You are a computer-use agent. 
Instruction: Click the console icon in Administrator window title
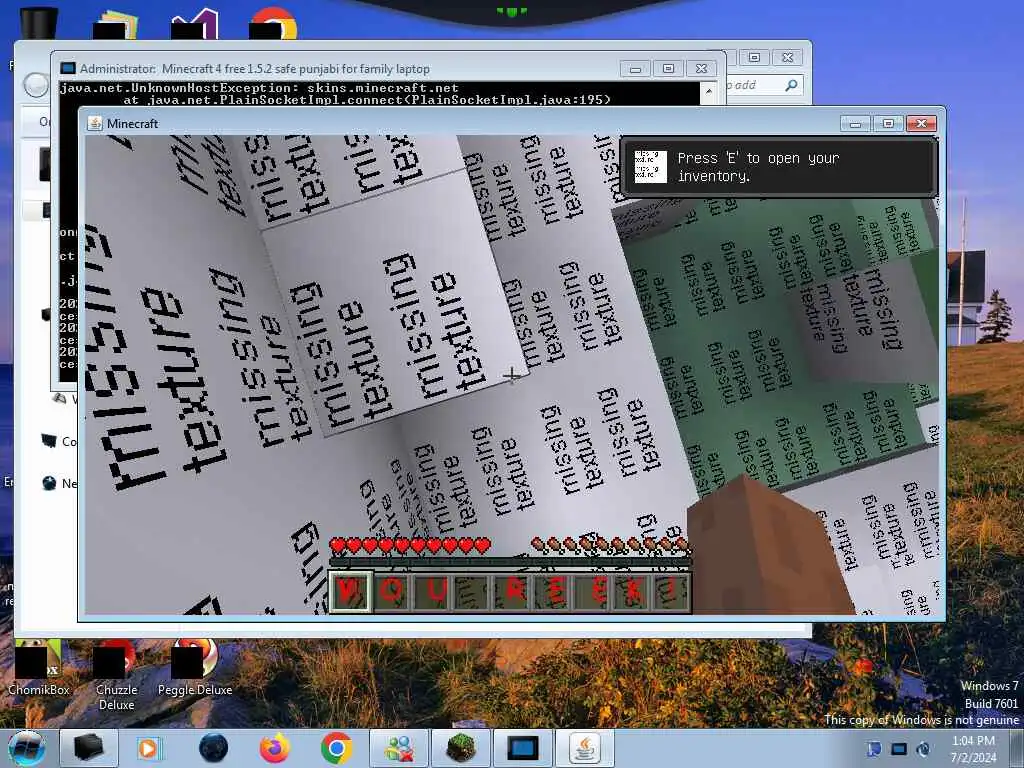(x=67, y=69)
